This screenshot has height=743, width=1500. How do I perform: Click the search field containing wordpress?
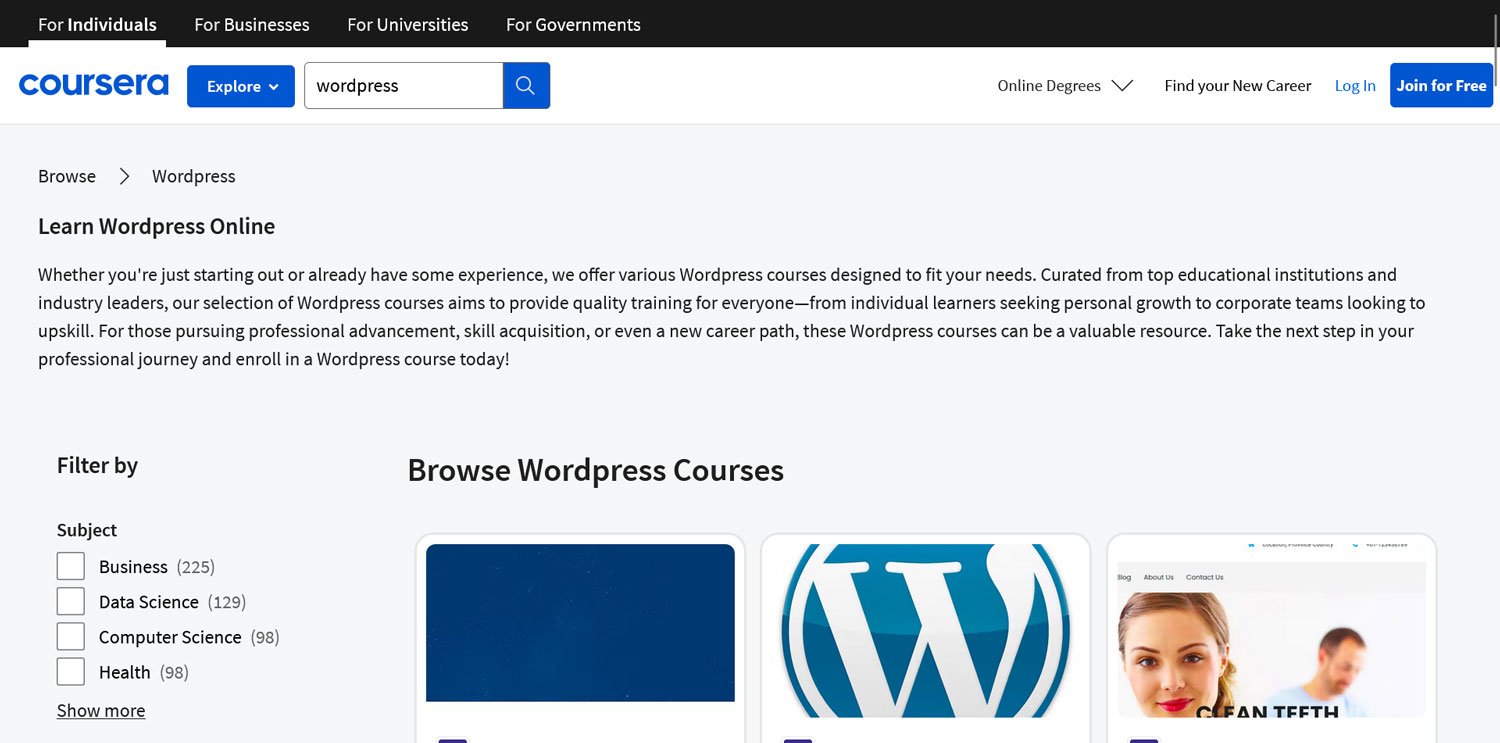point(403,86)
